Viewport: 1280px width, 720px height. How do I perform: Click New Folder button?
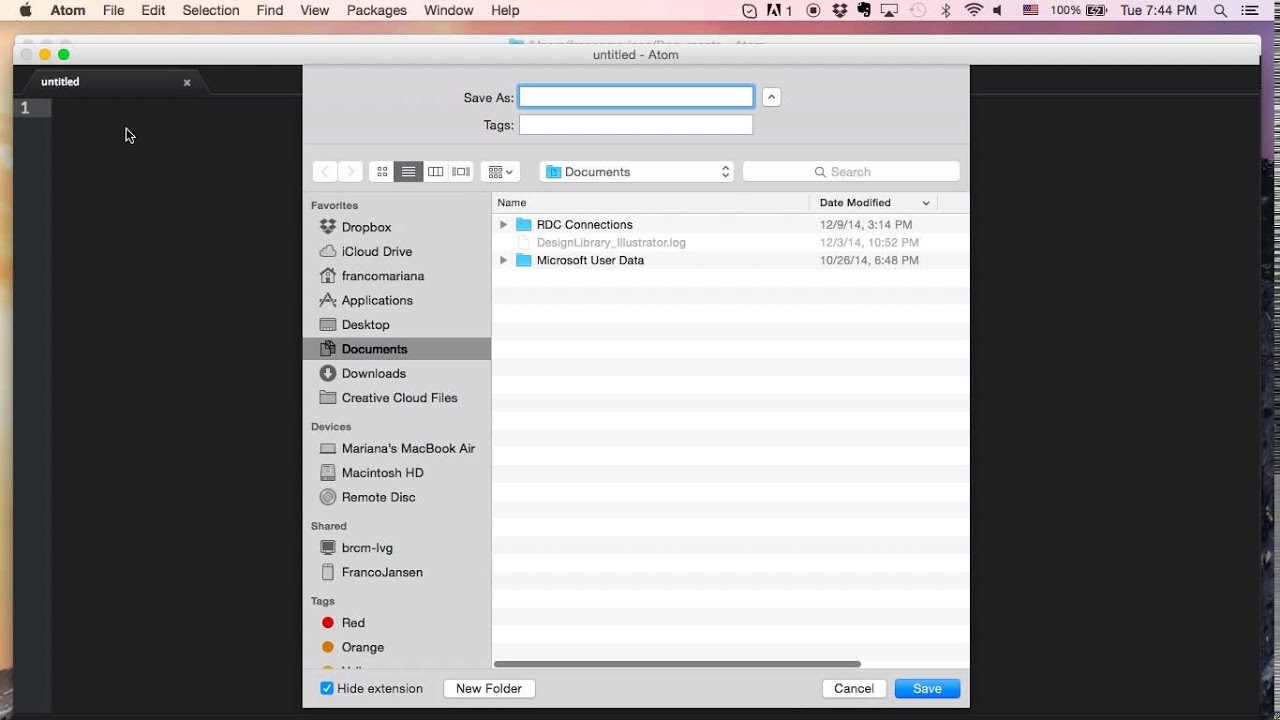coord(489,688)
